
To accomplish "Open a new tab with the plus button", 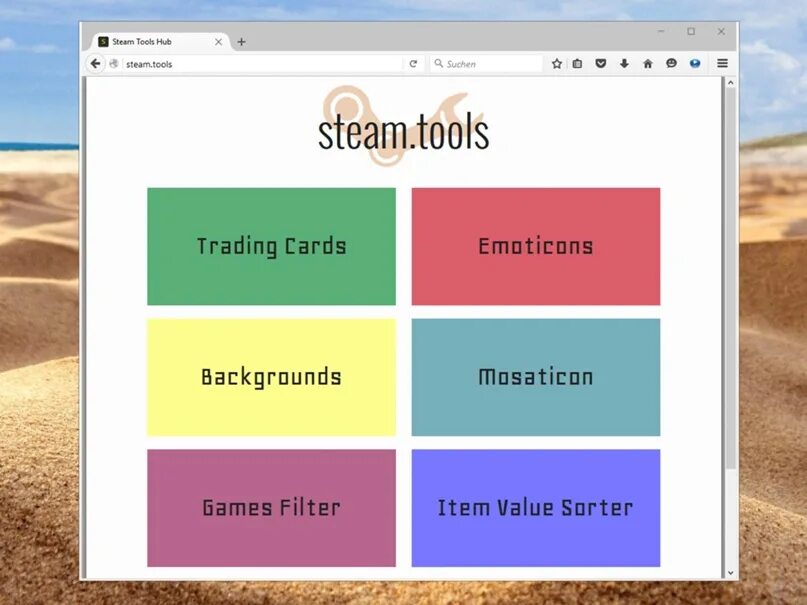I will pos(241,42).
